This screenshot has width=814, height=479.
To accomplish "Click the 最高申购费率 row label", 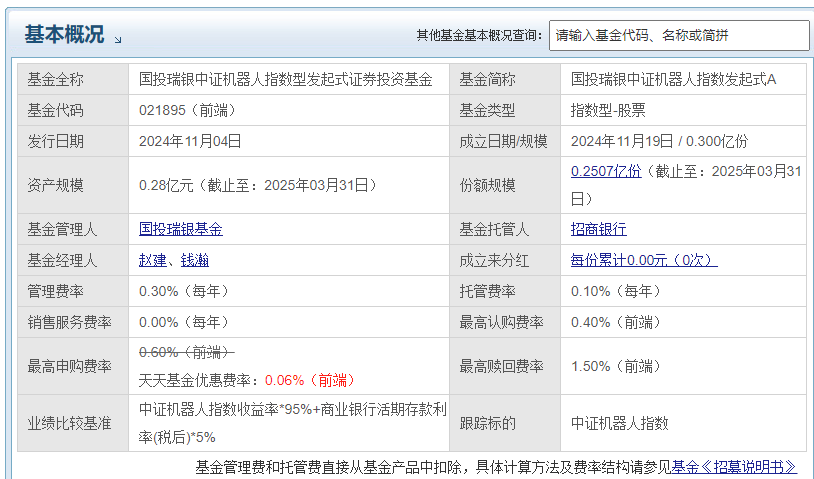I will pos(69,366).
